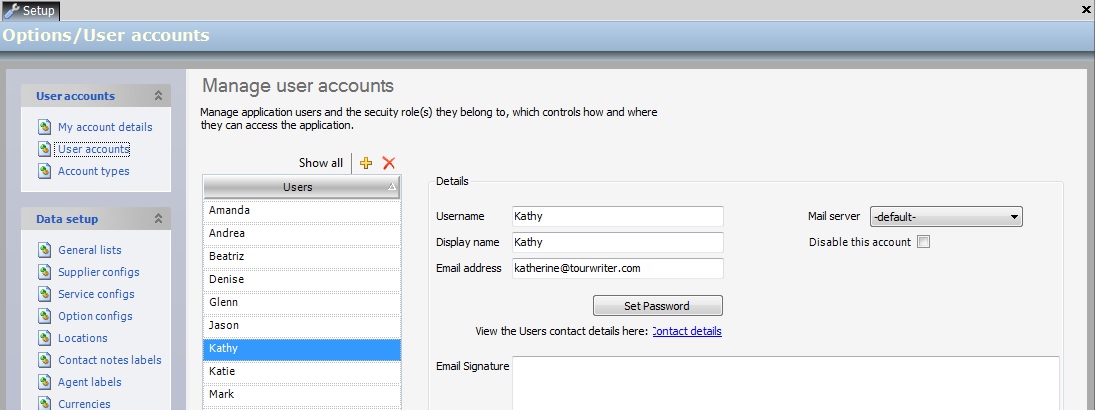Screen dimensions: 1095x410
Task: Sort the list by Users column header
Action: (298, 187)
